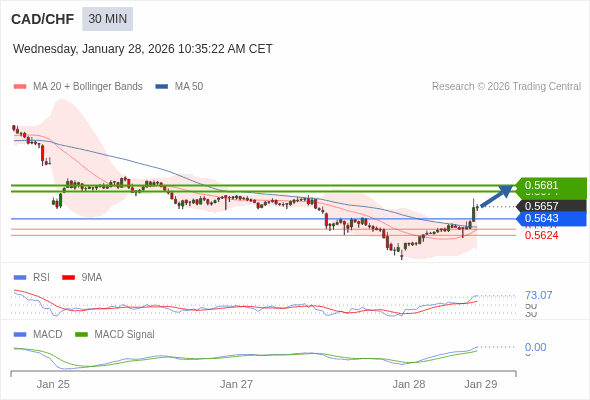Click the 30 MIN timeframe badge
The image size is (590, 400).
coord(108,19)
